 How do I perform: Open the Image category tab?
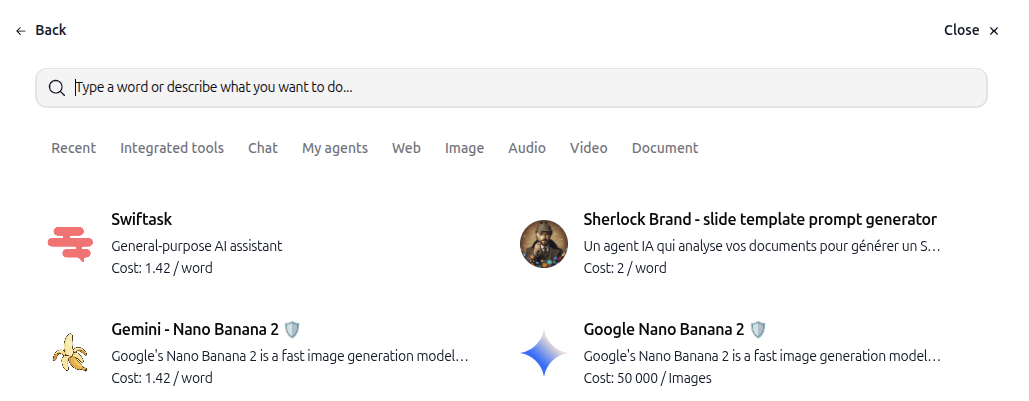(x=464, y=148)
